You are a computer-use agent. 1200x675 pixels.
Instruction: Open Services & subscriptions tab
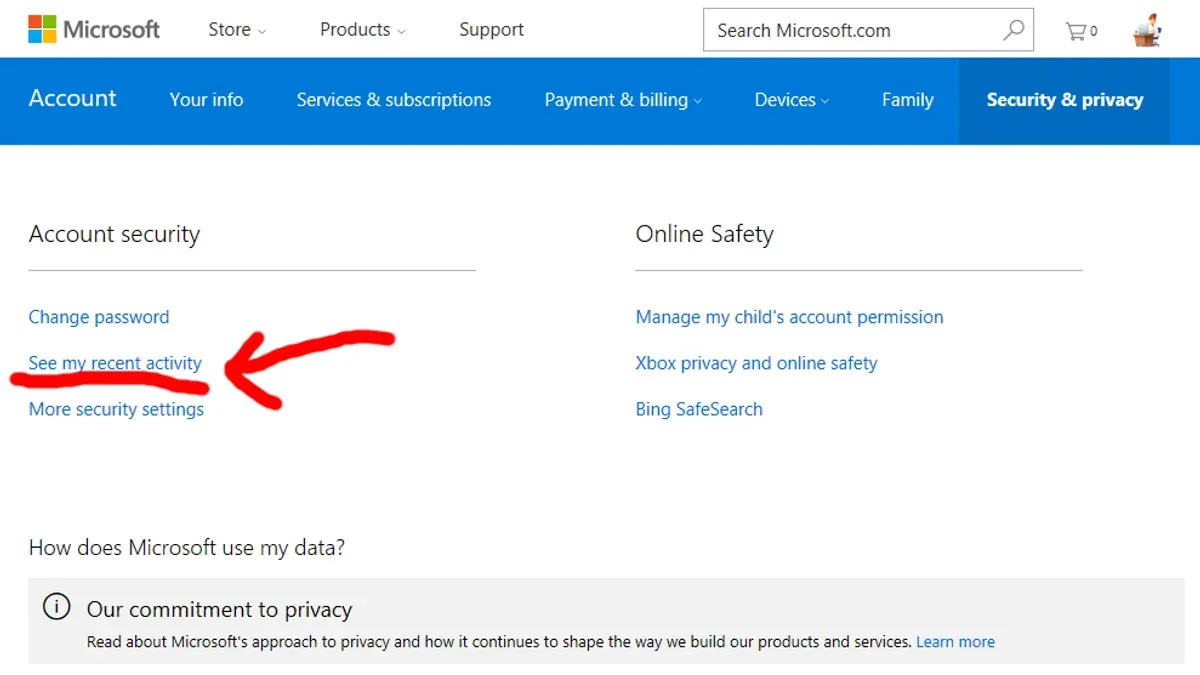pos(394,100)
